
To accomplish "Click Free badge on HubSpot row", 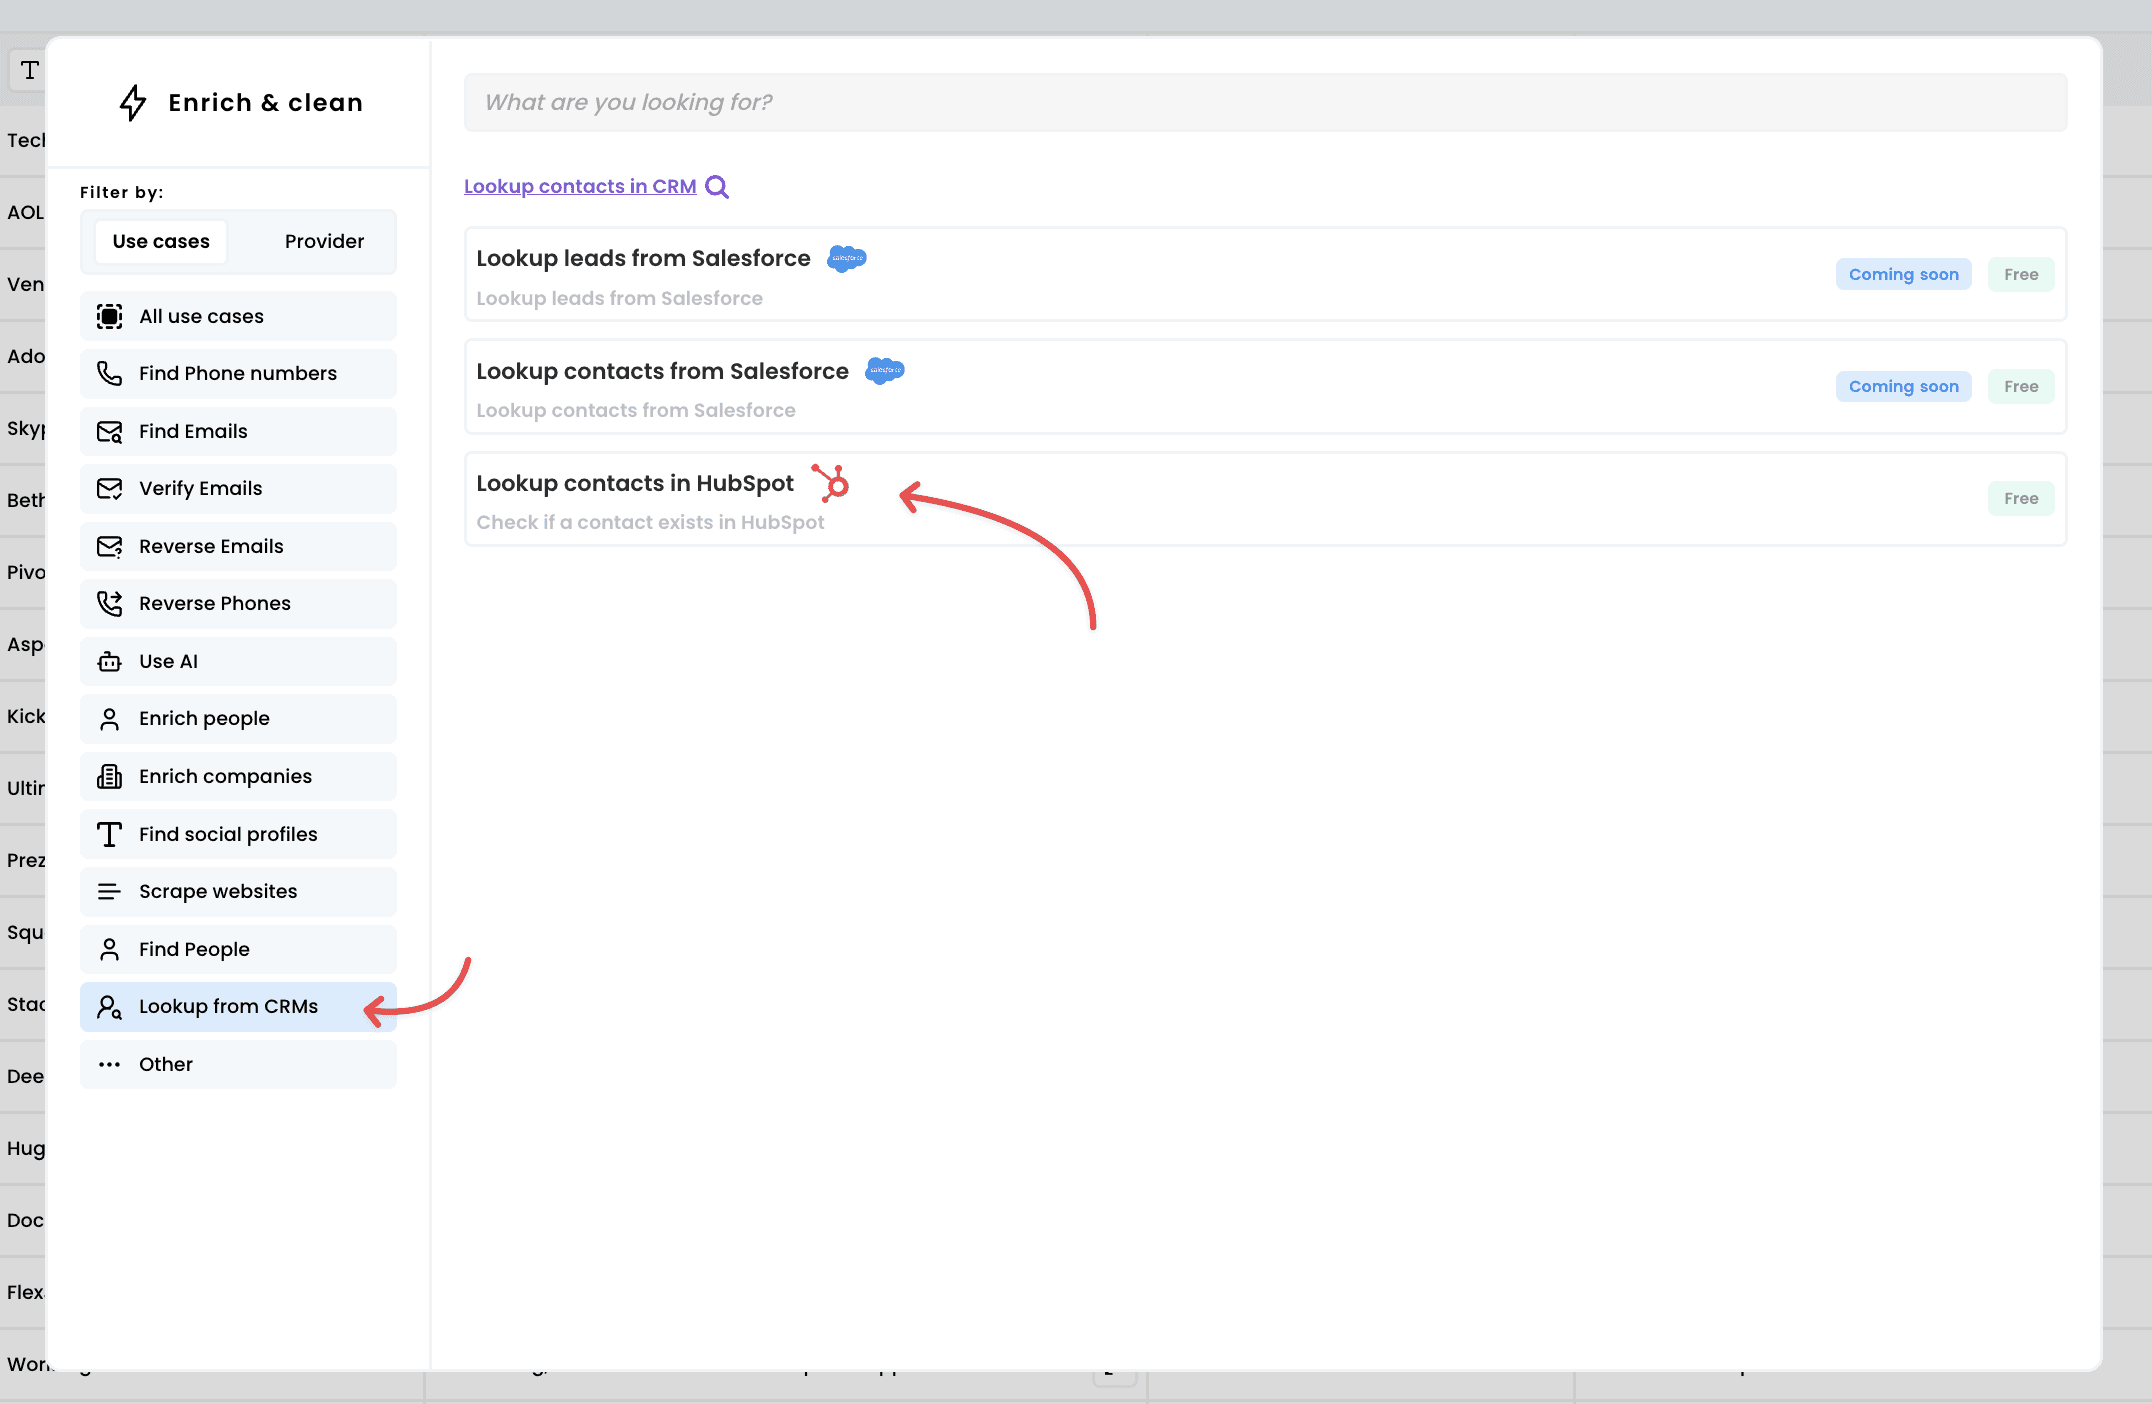I will pos(2020,498).
